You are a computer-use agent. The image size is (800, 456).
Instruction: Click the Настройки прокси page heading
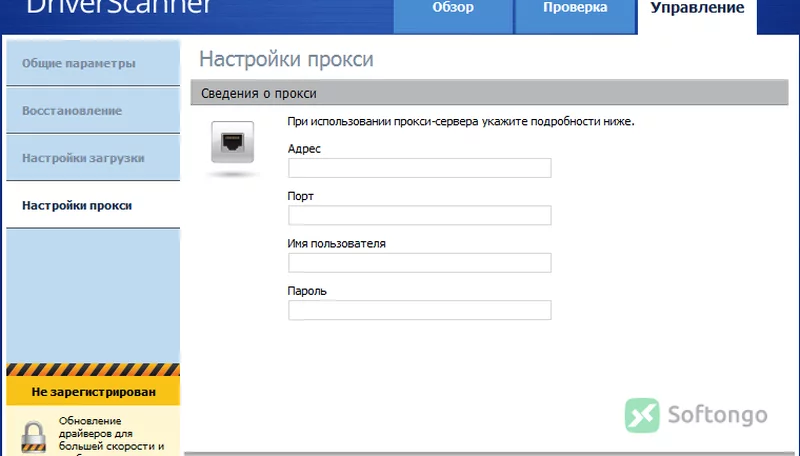[286, 59]
